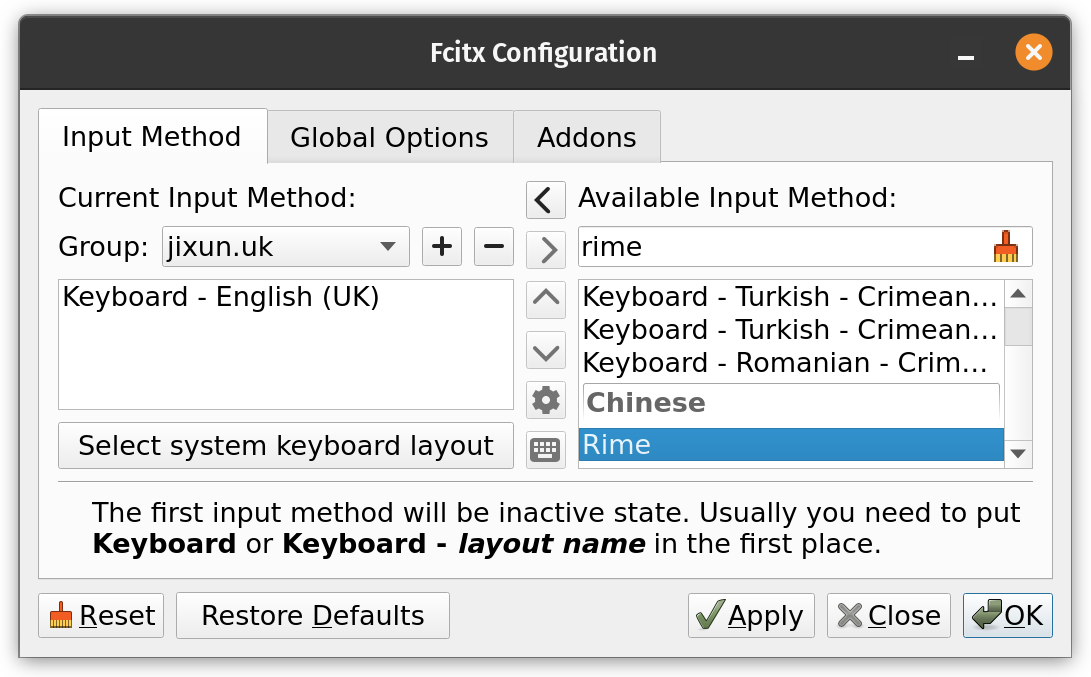Click the right arrow to remove input method
The width and height of the screenshot is (1091, 677).
[545, 249]
